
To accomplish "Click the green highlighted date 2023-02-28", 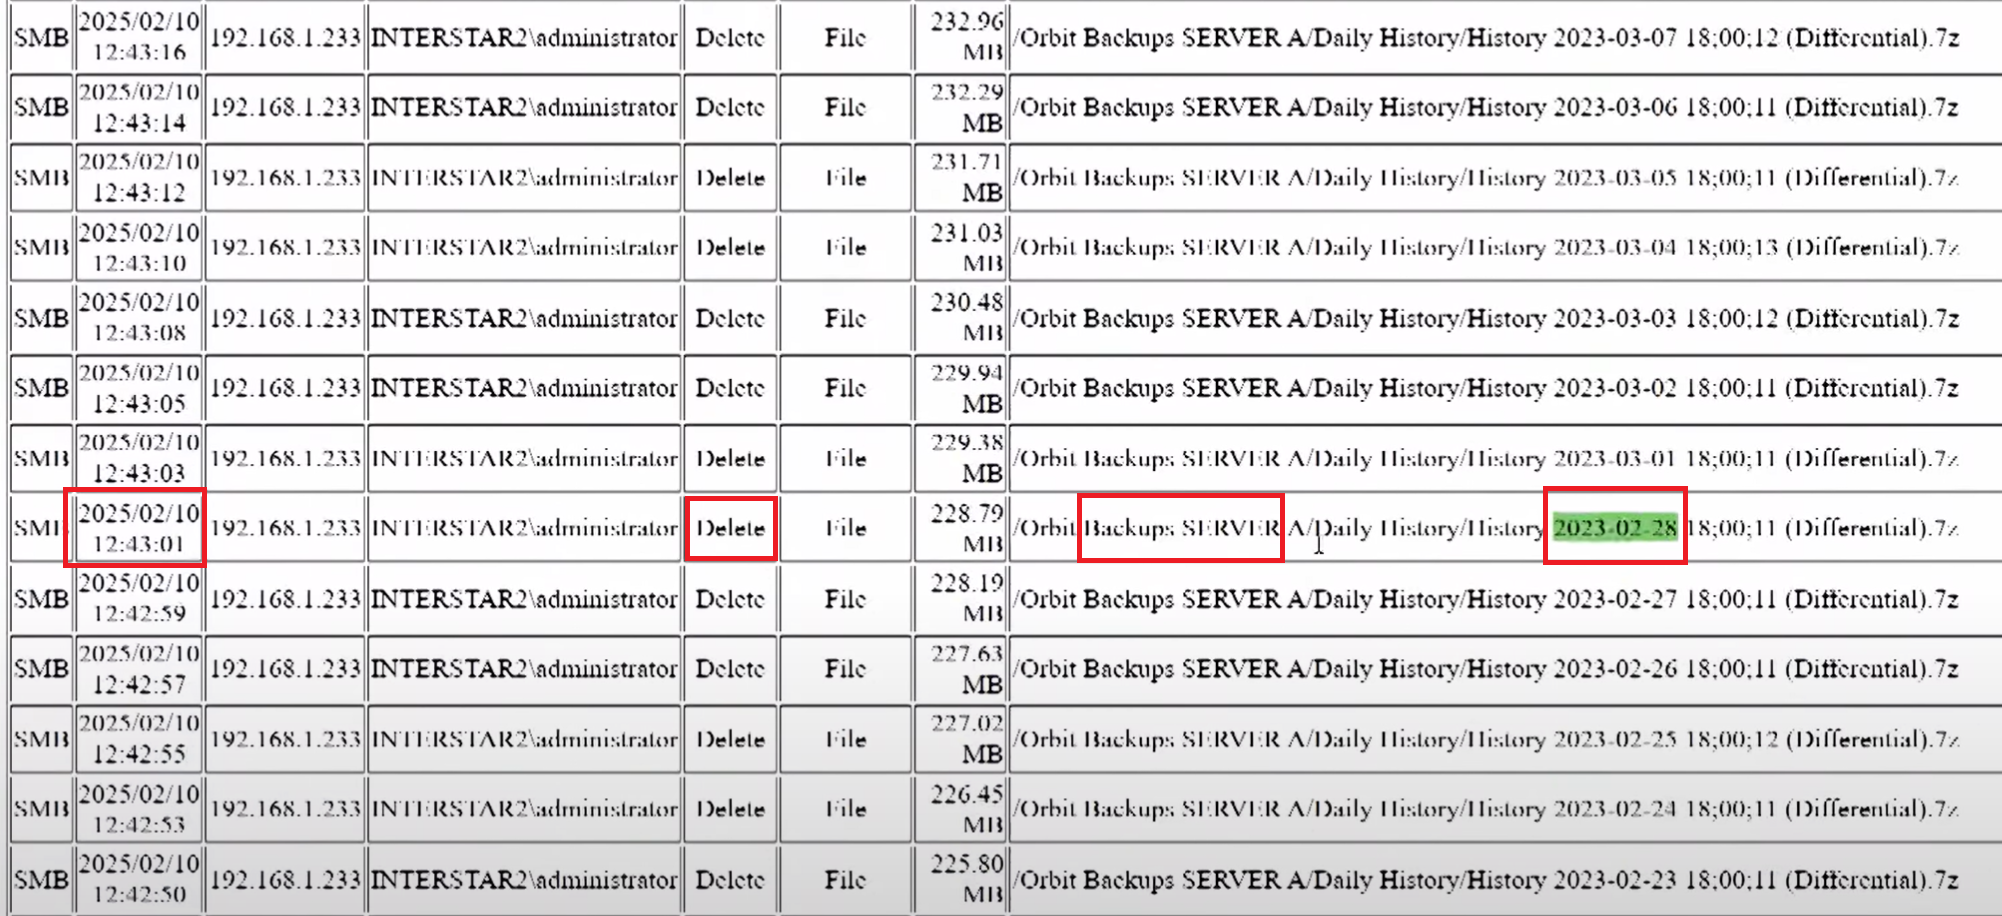I will click(x=1614, y=528).
